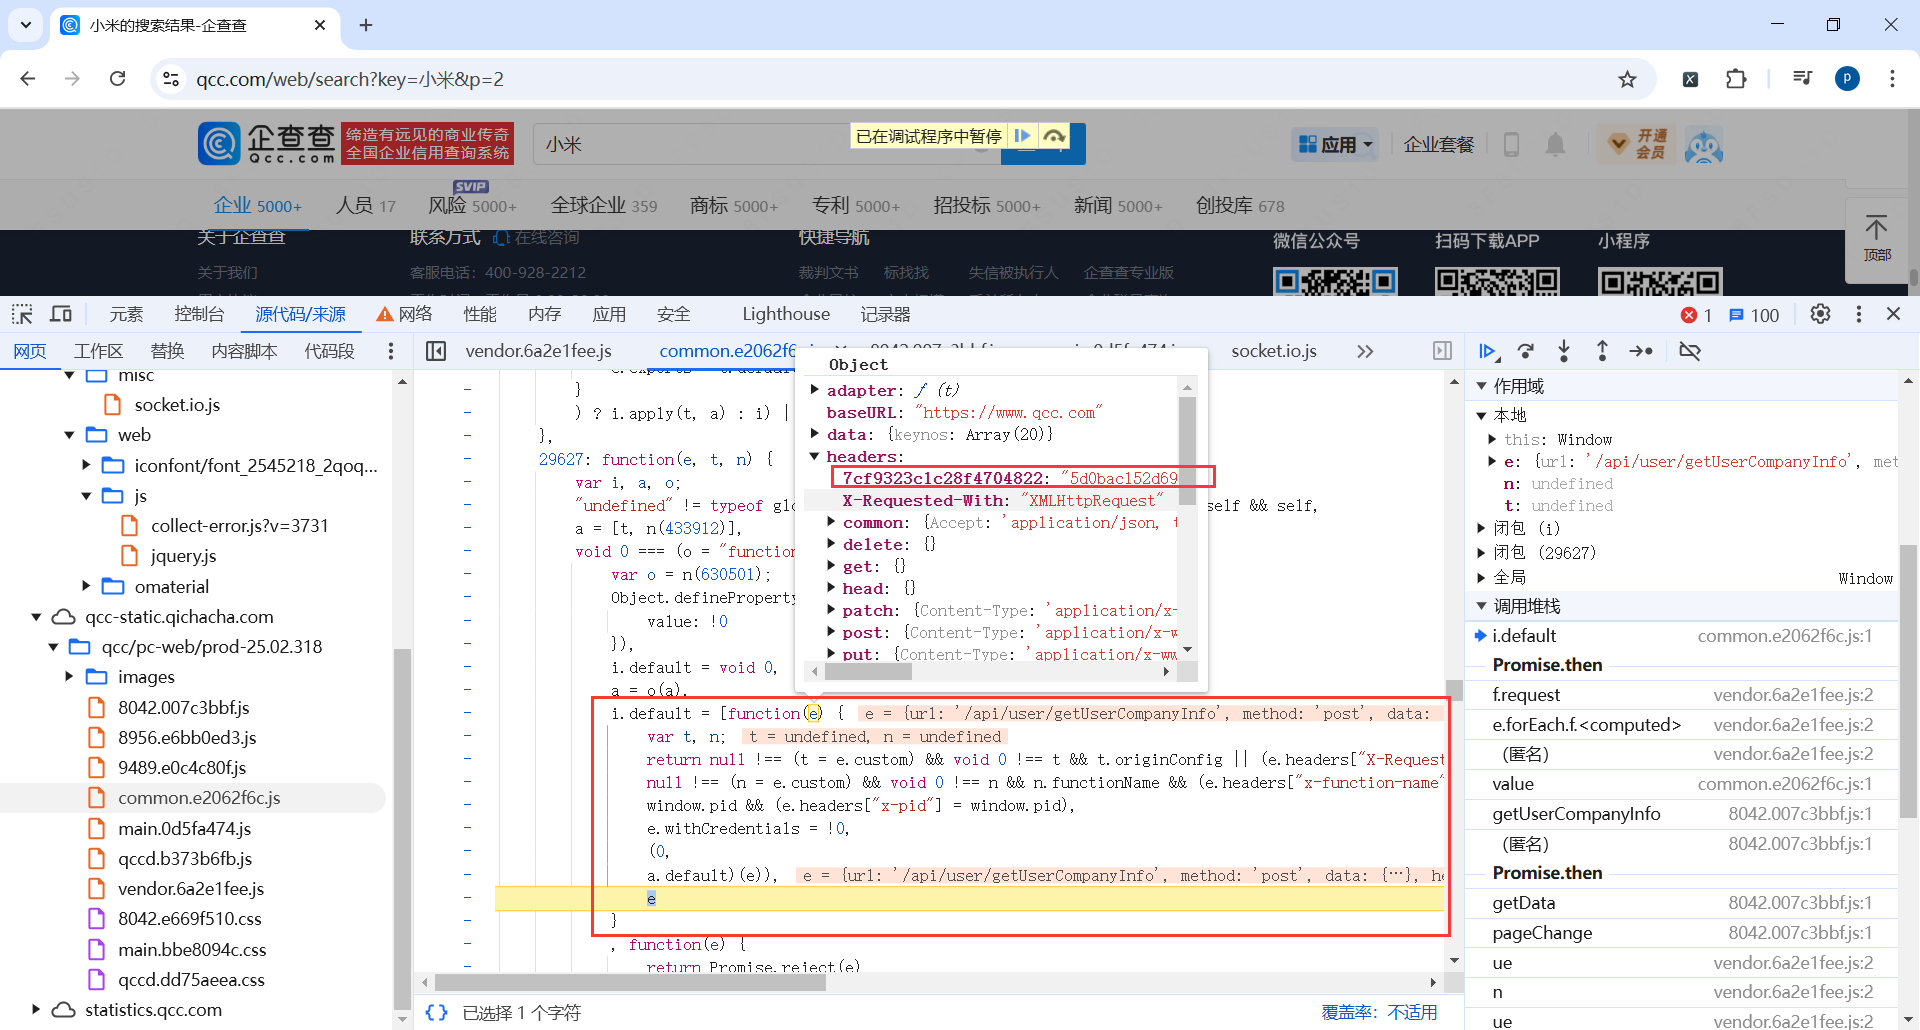Click the code editor horizontal scrollbar
1920x1030 pixels.
coord(630,983)
